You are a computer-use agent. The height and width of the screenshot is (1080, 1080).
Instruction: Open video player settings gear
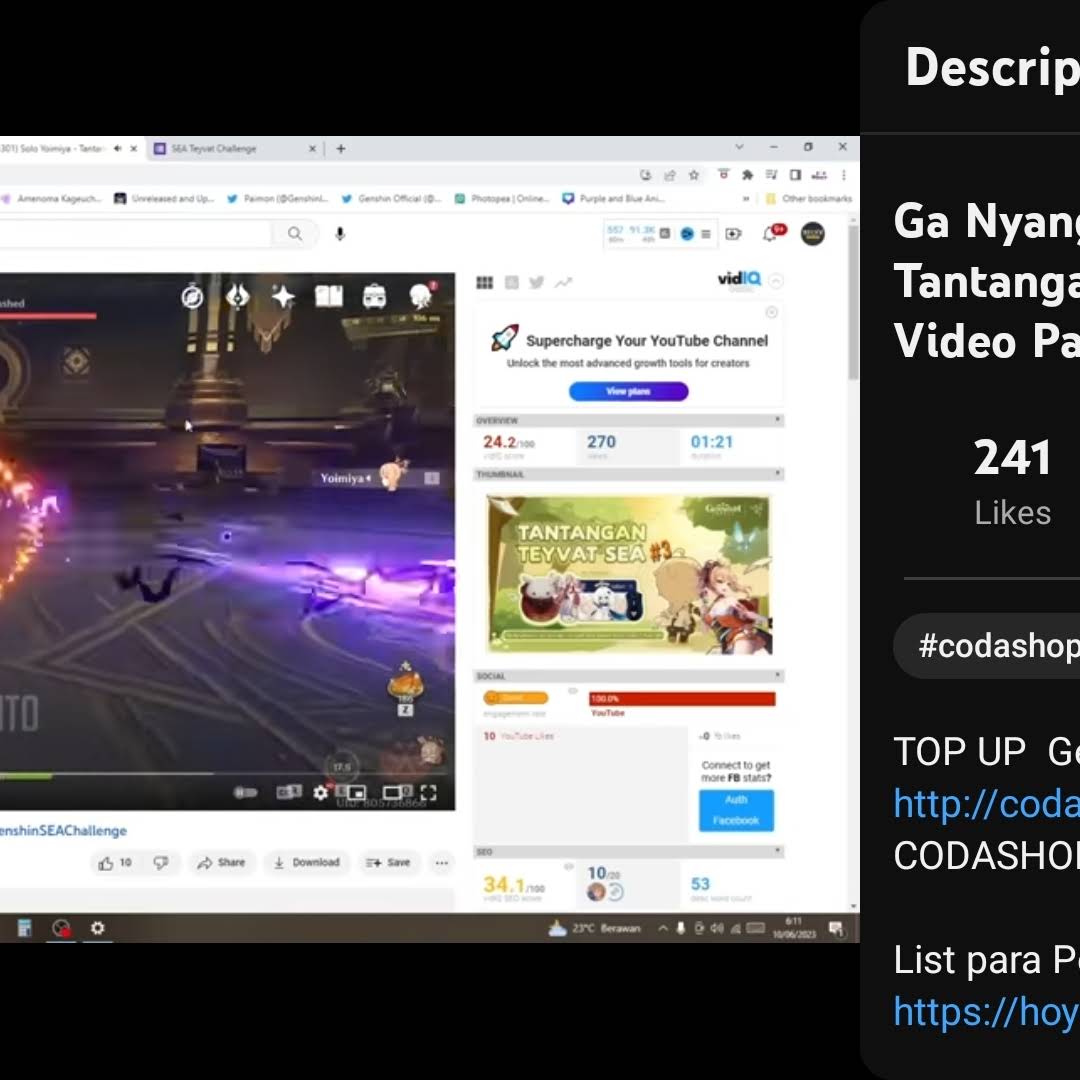pos(320,793)
